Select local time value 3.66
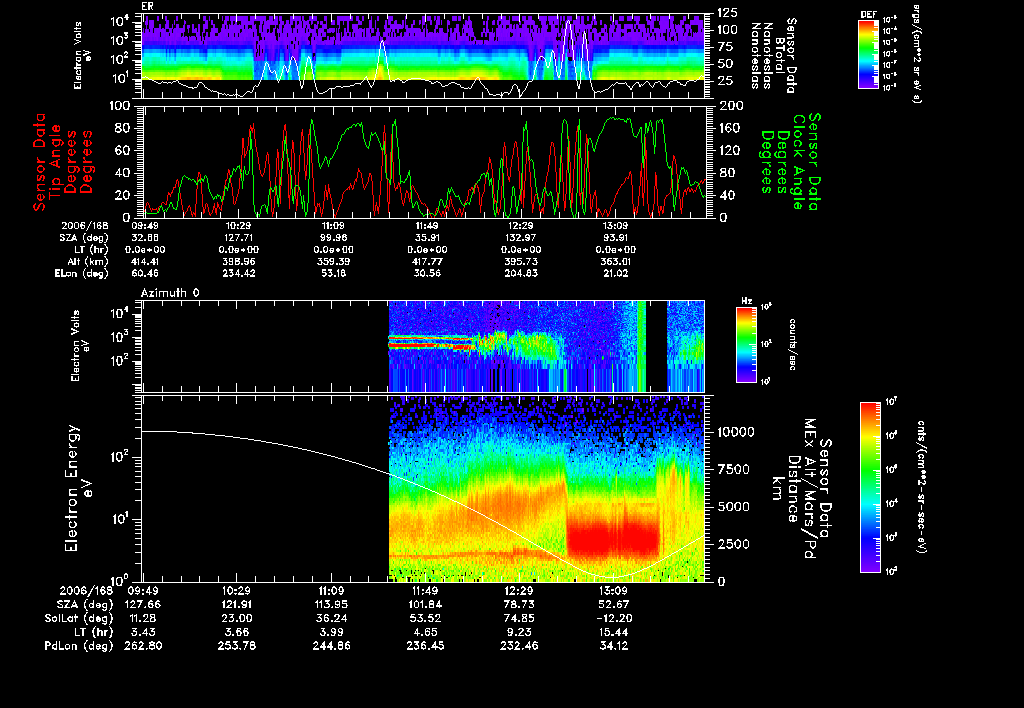This screenshot has height=708, width=1024. (x=236, y=632)
